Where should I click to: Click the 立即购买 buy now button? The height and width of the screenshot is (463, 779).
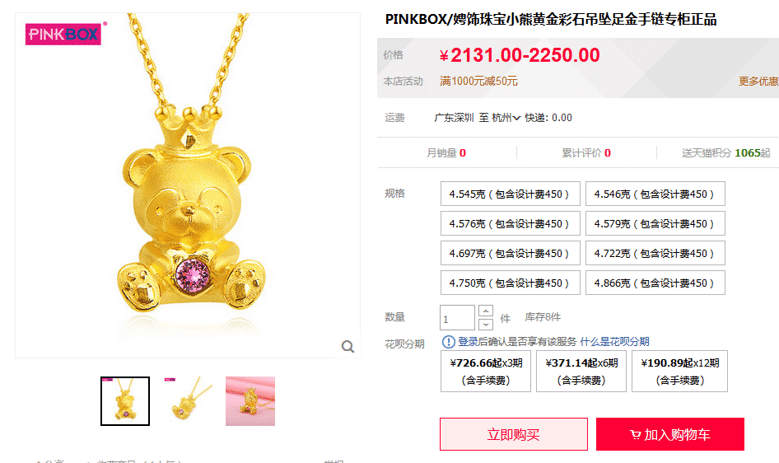click(x=514, y=434)
